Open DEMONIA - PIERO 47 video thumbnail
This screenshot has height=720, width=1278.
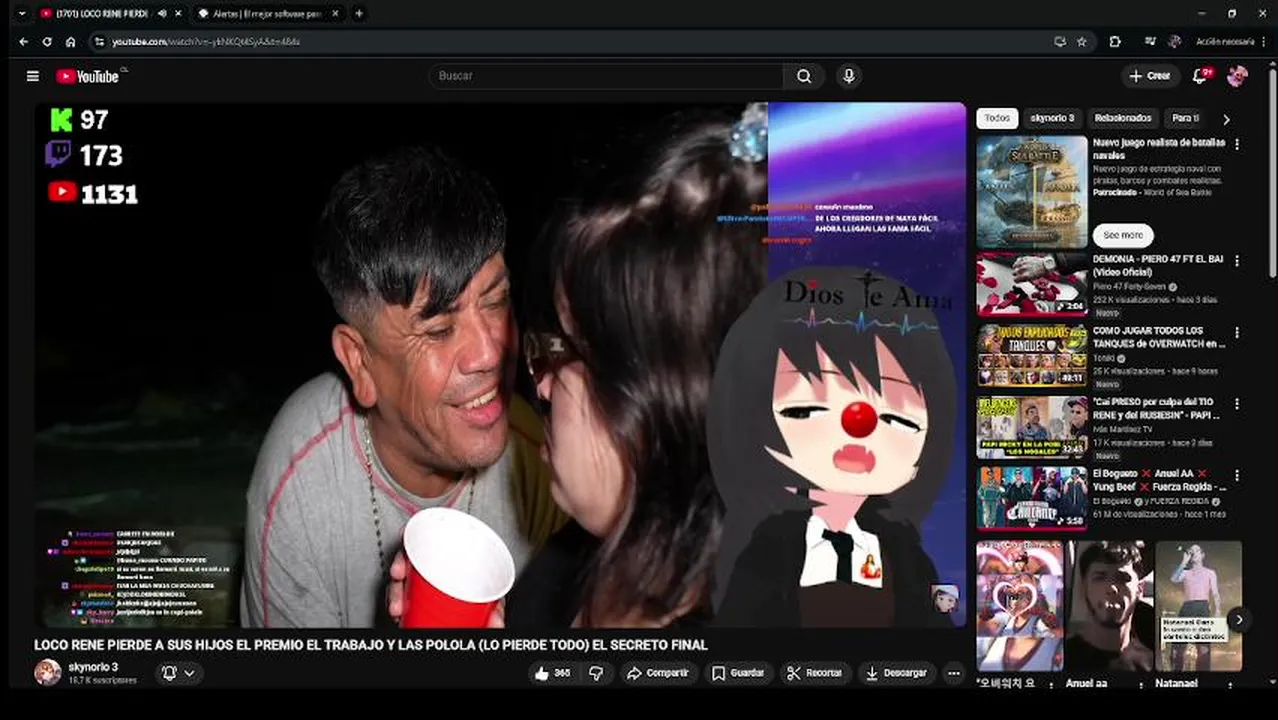[x=1031, y=284]
